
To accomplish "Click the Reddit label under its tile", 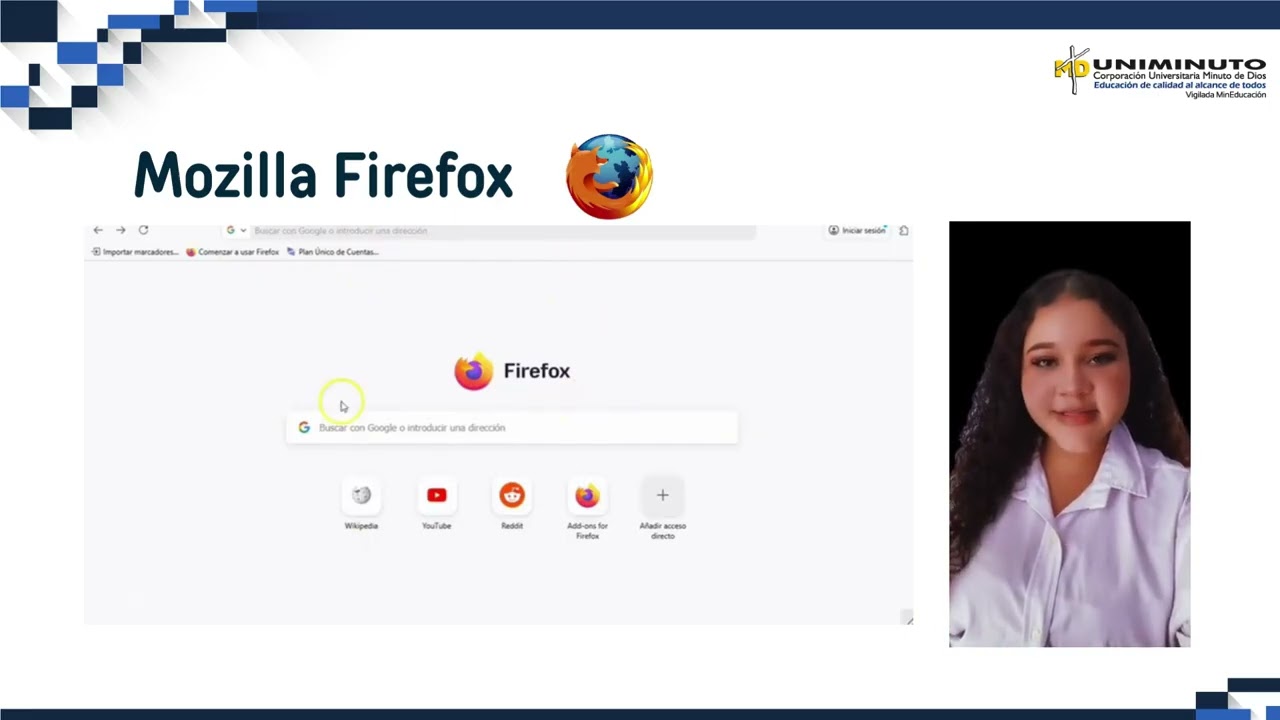I will pyautogui.click(x=512, y=526).
